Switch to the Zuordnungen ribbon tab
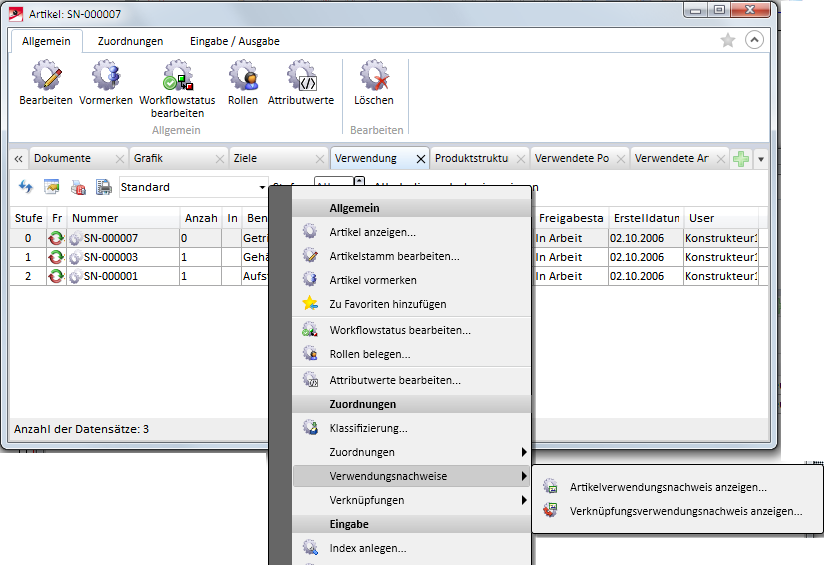This screenshot has height=565, width=824. coord(130,41)
